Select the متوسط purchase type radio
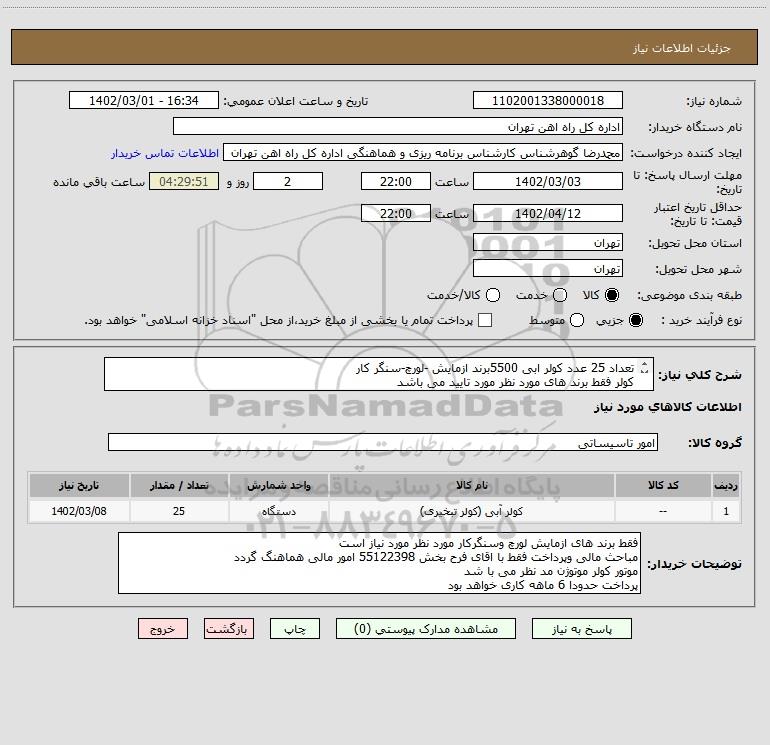 (x=577, y=320)
